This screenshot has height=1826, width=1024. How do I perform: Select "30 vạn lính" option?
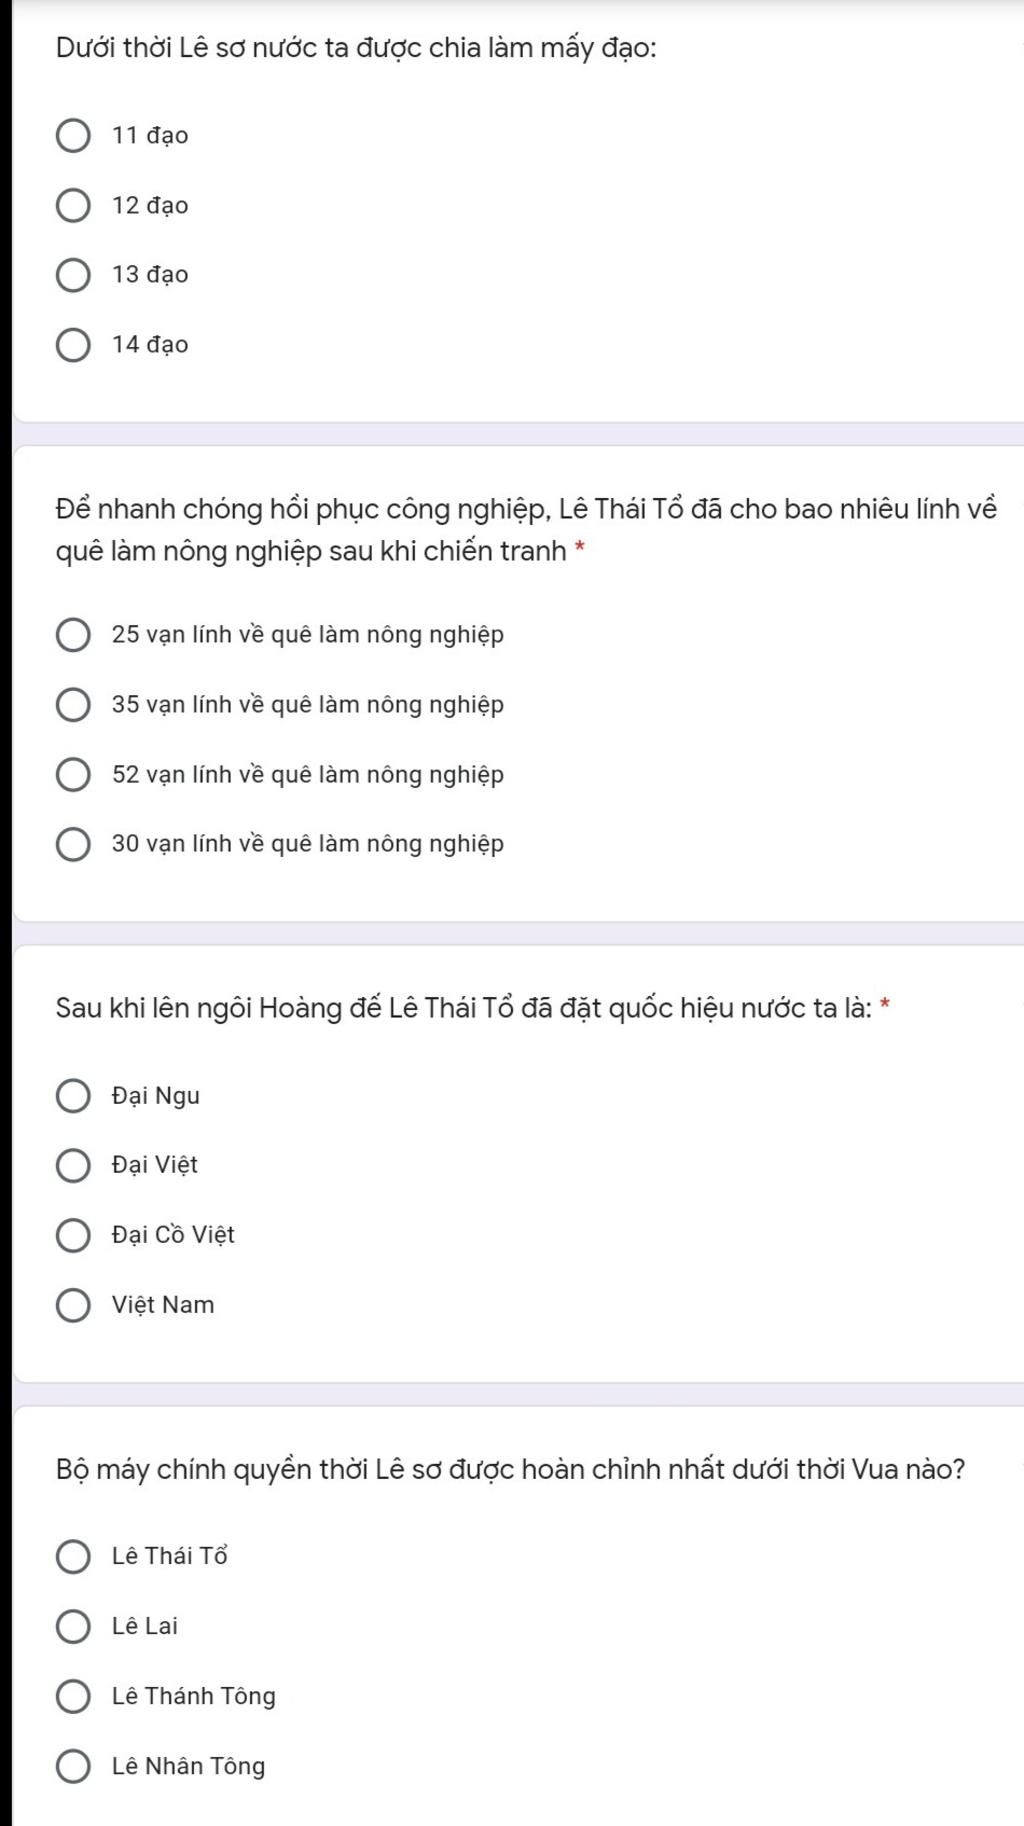tap(73, 844)
